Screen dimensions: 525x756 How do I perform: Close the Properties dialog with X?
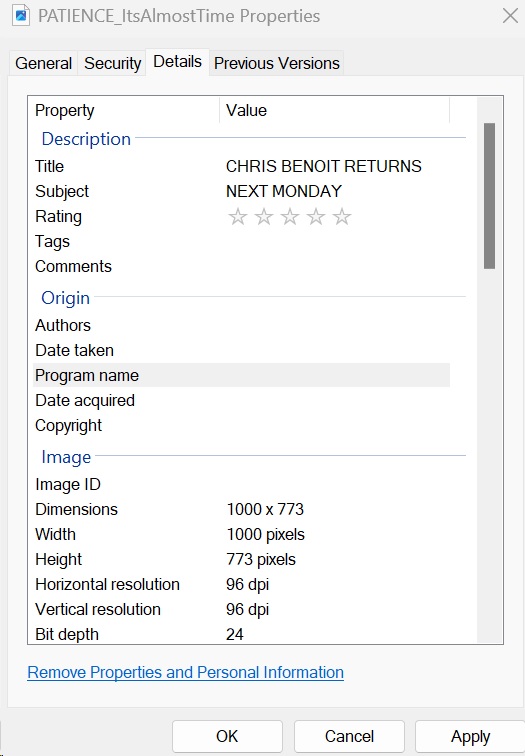tap(510, 15)
